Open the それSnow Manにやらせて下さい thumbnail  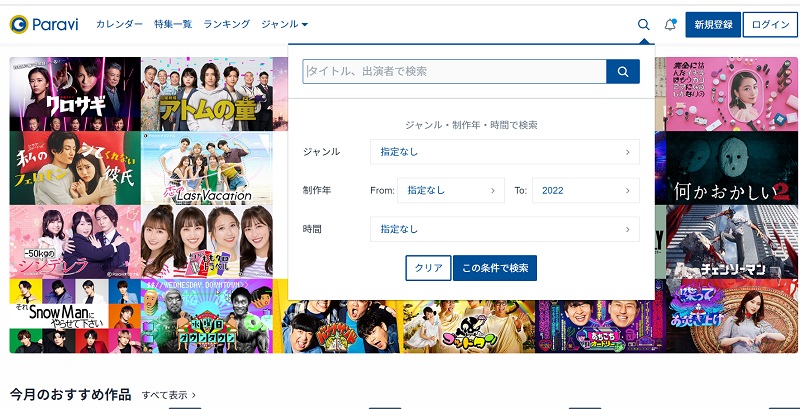click(x=75, y=316)
